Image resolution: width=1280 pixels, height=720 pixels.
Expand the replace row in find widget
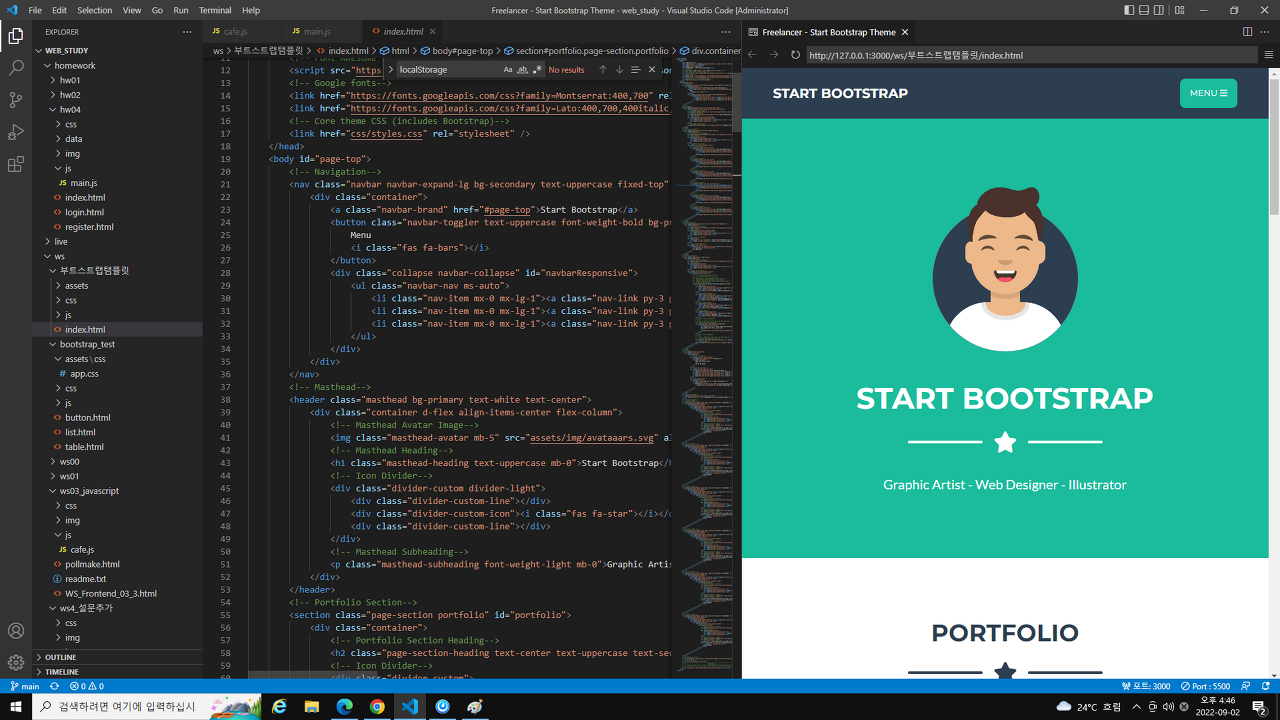pyautogui.click(x=391, y=70)
